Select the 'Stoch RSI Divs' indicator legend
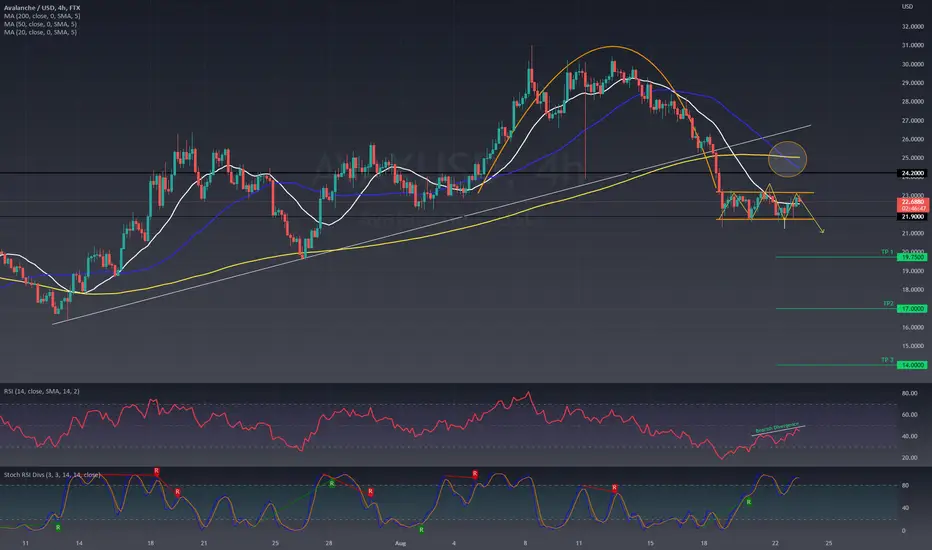932x550 pixels. [52, 474]
